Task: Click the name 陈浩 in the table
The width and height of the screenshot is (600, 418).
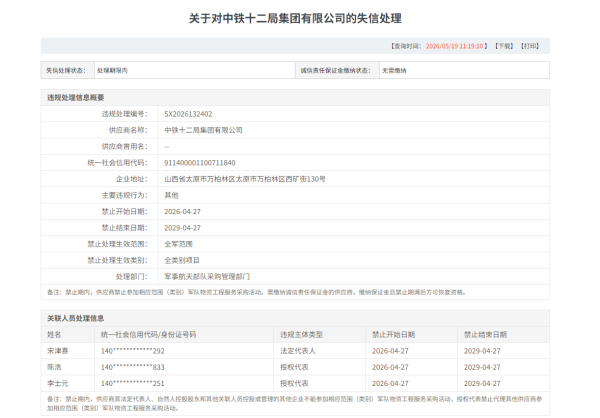Action: (54, 367)
